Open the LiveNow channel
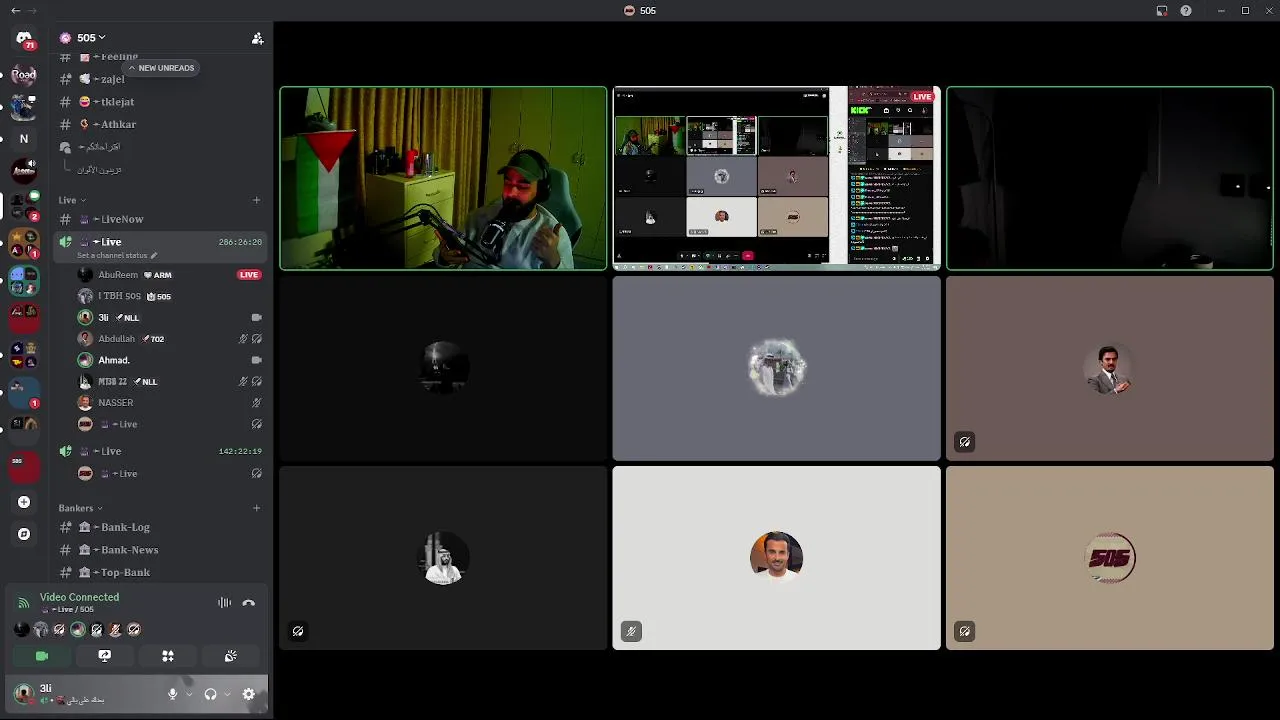This screenshot has width=1280, height=720. [160, 219]
